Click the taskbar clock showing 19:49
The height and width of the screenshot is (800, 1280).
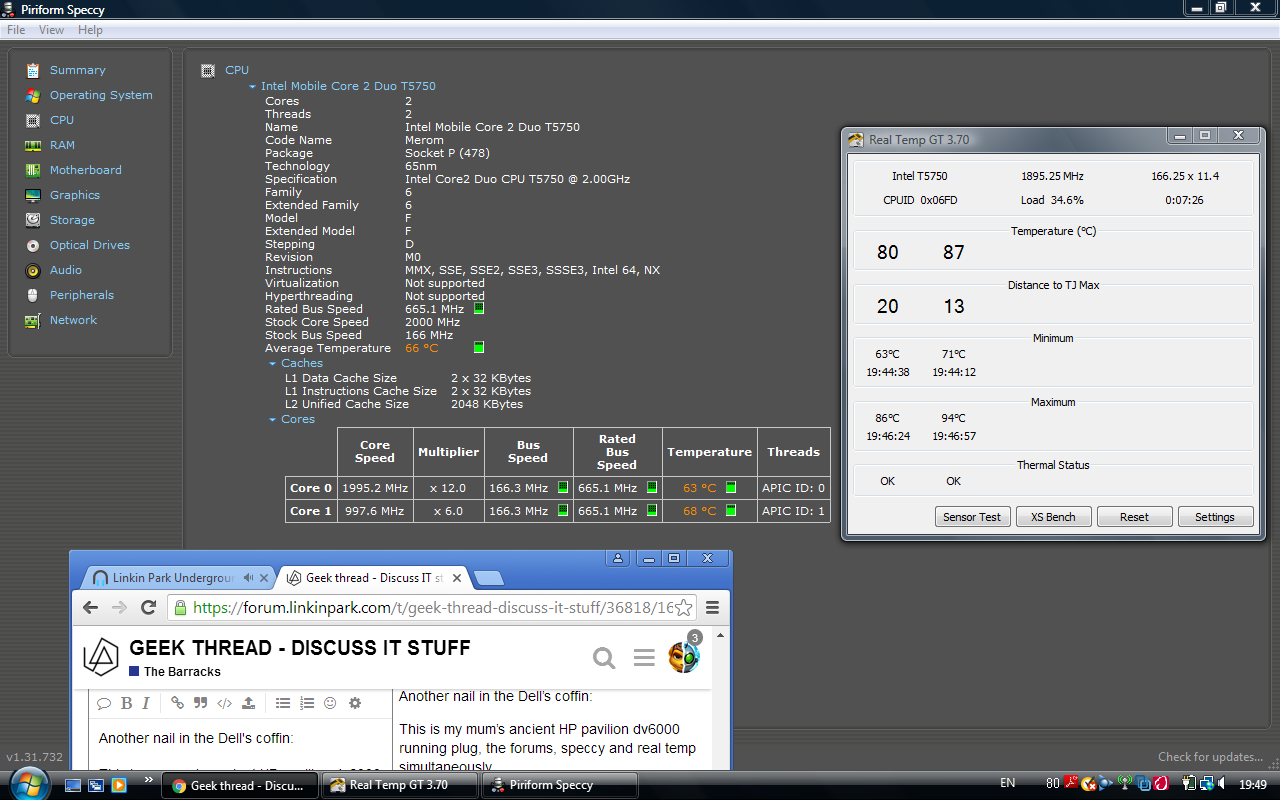tap(1252, 785)
